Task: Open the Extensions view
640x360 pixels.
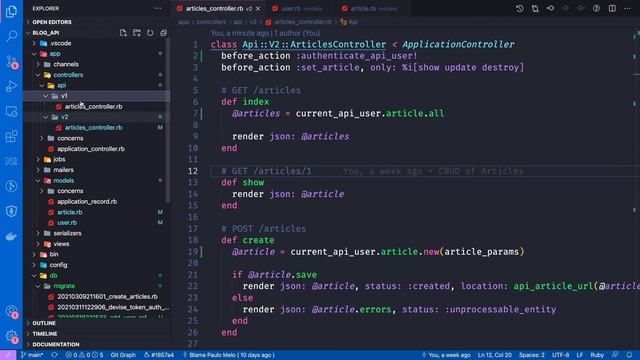Action: click(11, 136)
